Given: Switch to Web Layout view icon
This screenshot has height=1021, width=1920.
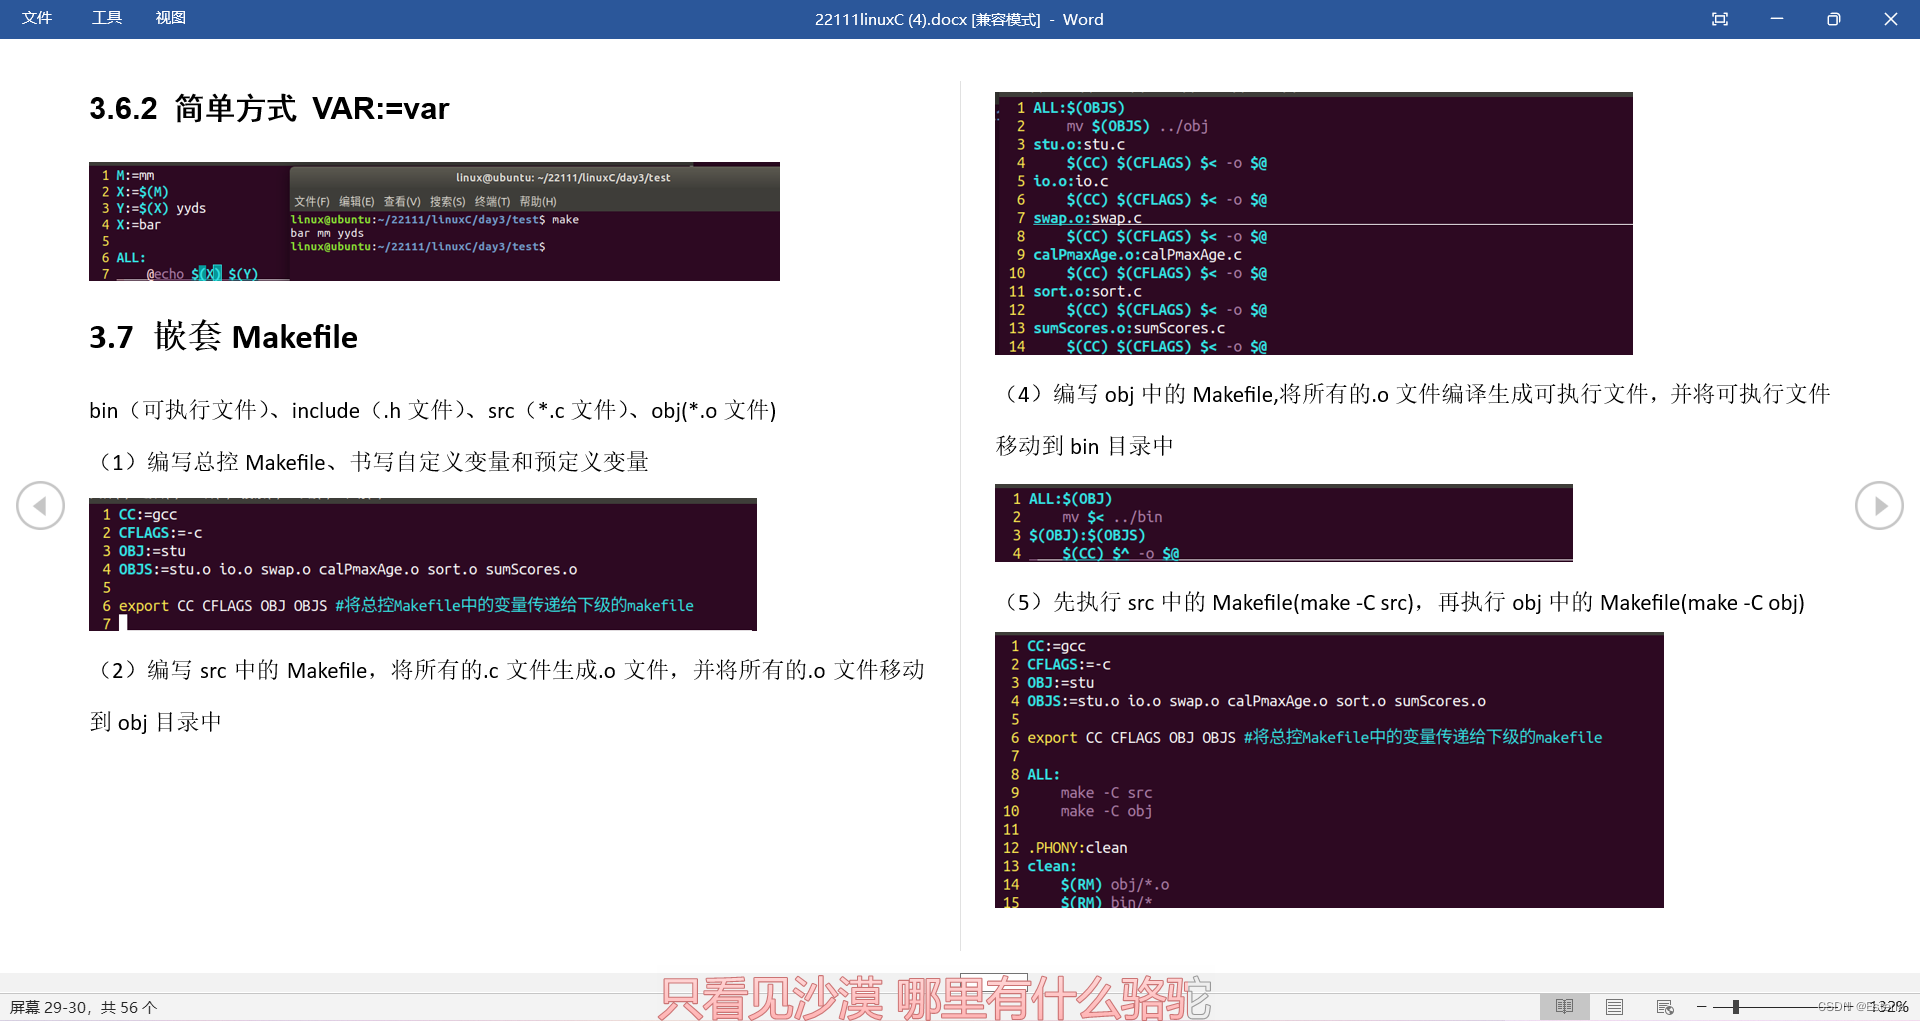Looking at the screenshot, I should [1664, 1006].
